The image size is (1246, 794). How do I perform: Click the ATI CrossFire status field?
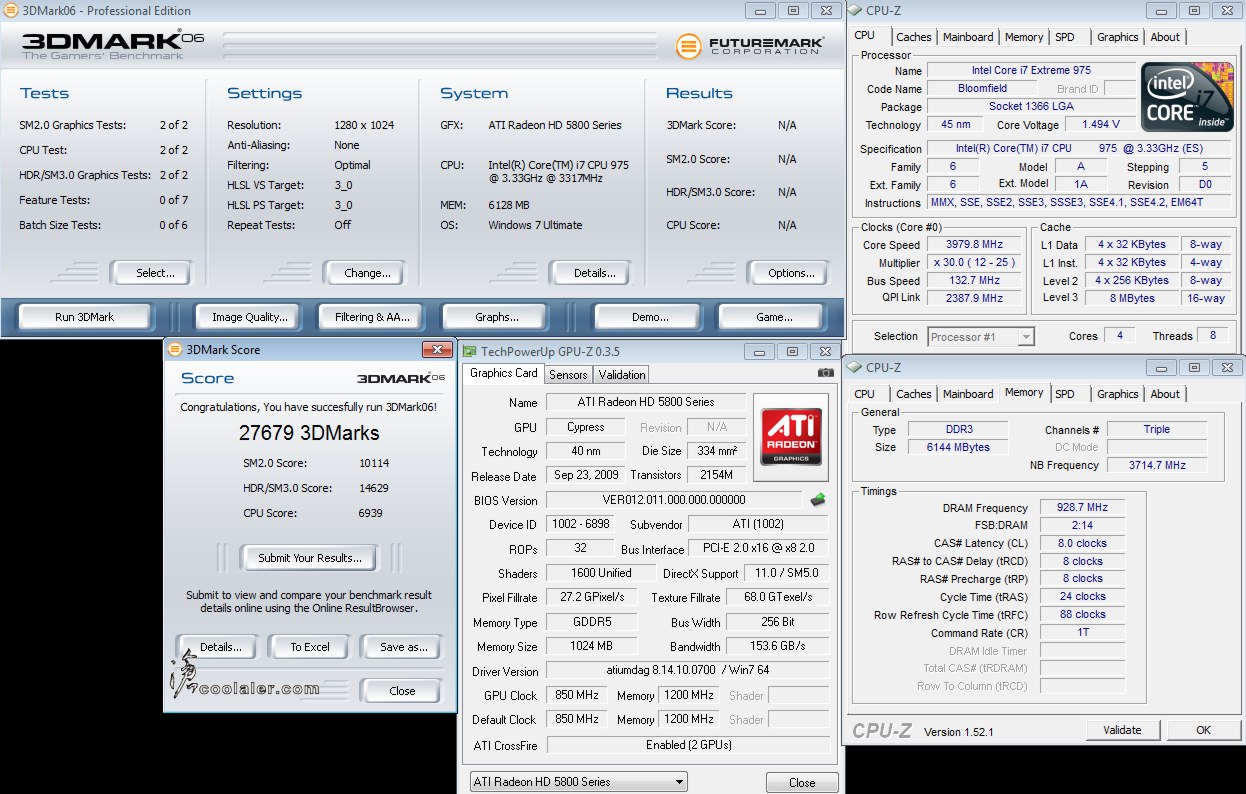pos(688,745)
